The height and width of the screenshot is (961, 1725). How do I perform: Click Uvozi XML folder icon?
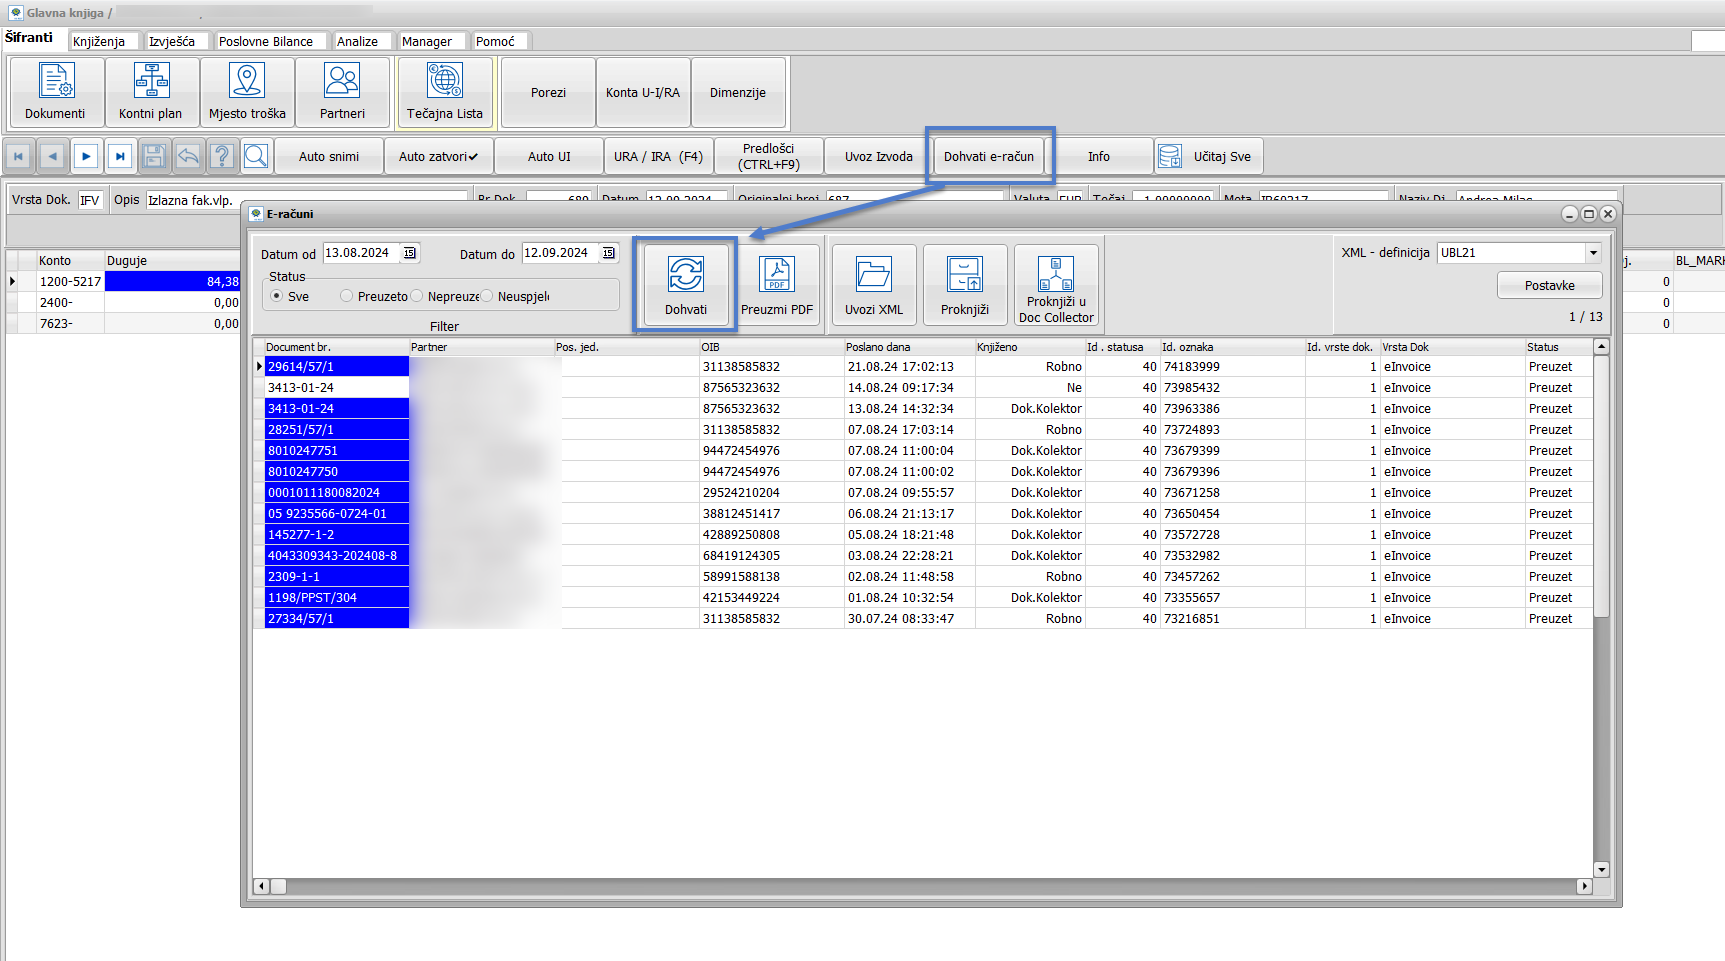point(874,285)
